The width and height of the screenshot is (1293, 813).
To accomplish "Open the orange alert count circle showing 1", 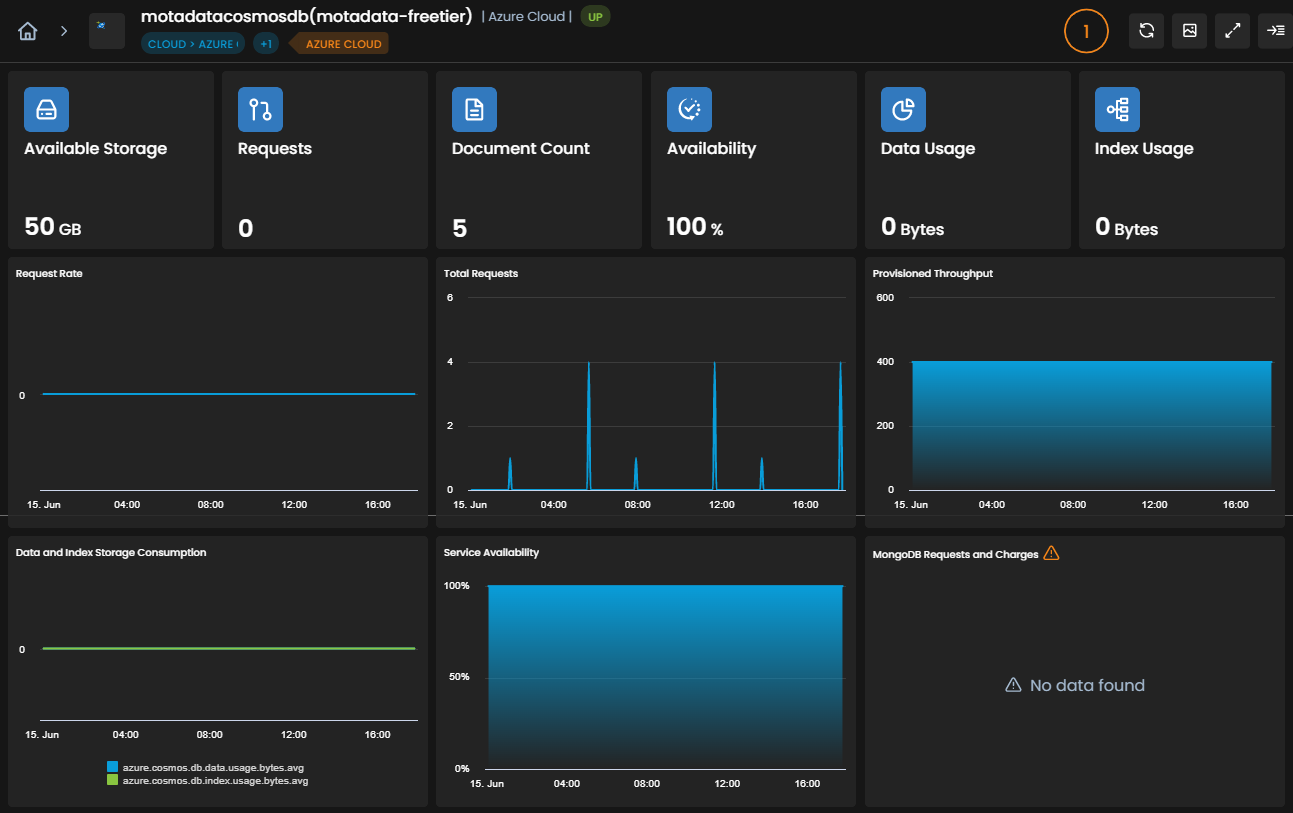I will click(x=1086, y=31).
